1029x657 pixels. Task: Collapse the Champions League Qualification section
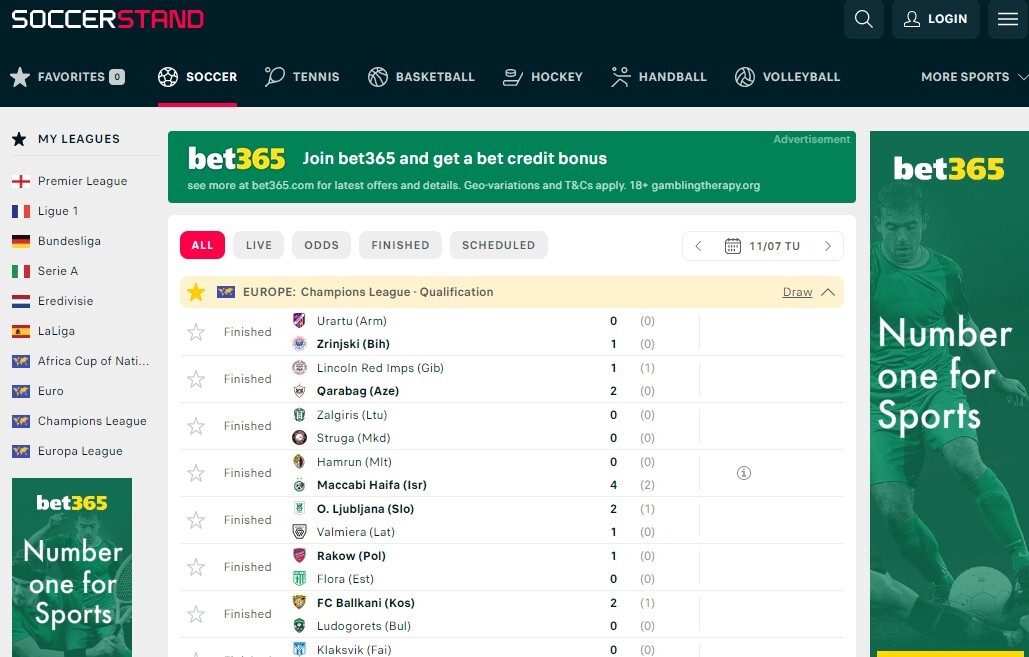click(x=828, y=292)
